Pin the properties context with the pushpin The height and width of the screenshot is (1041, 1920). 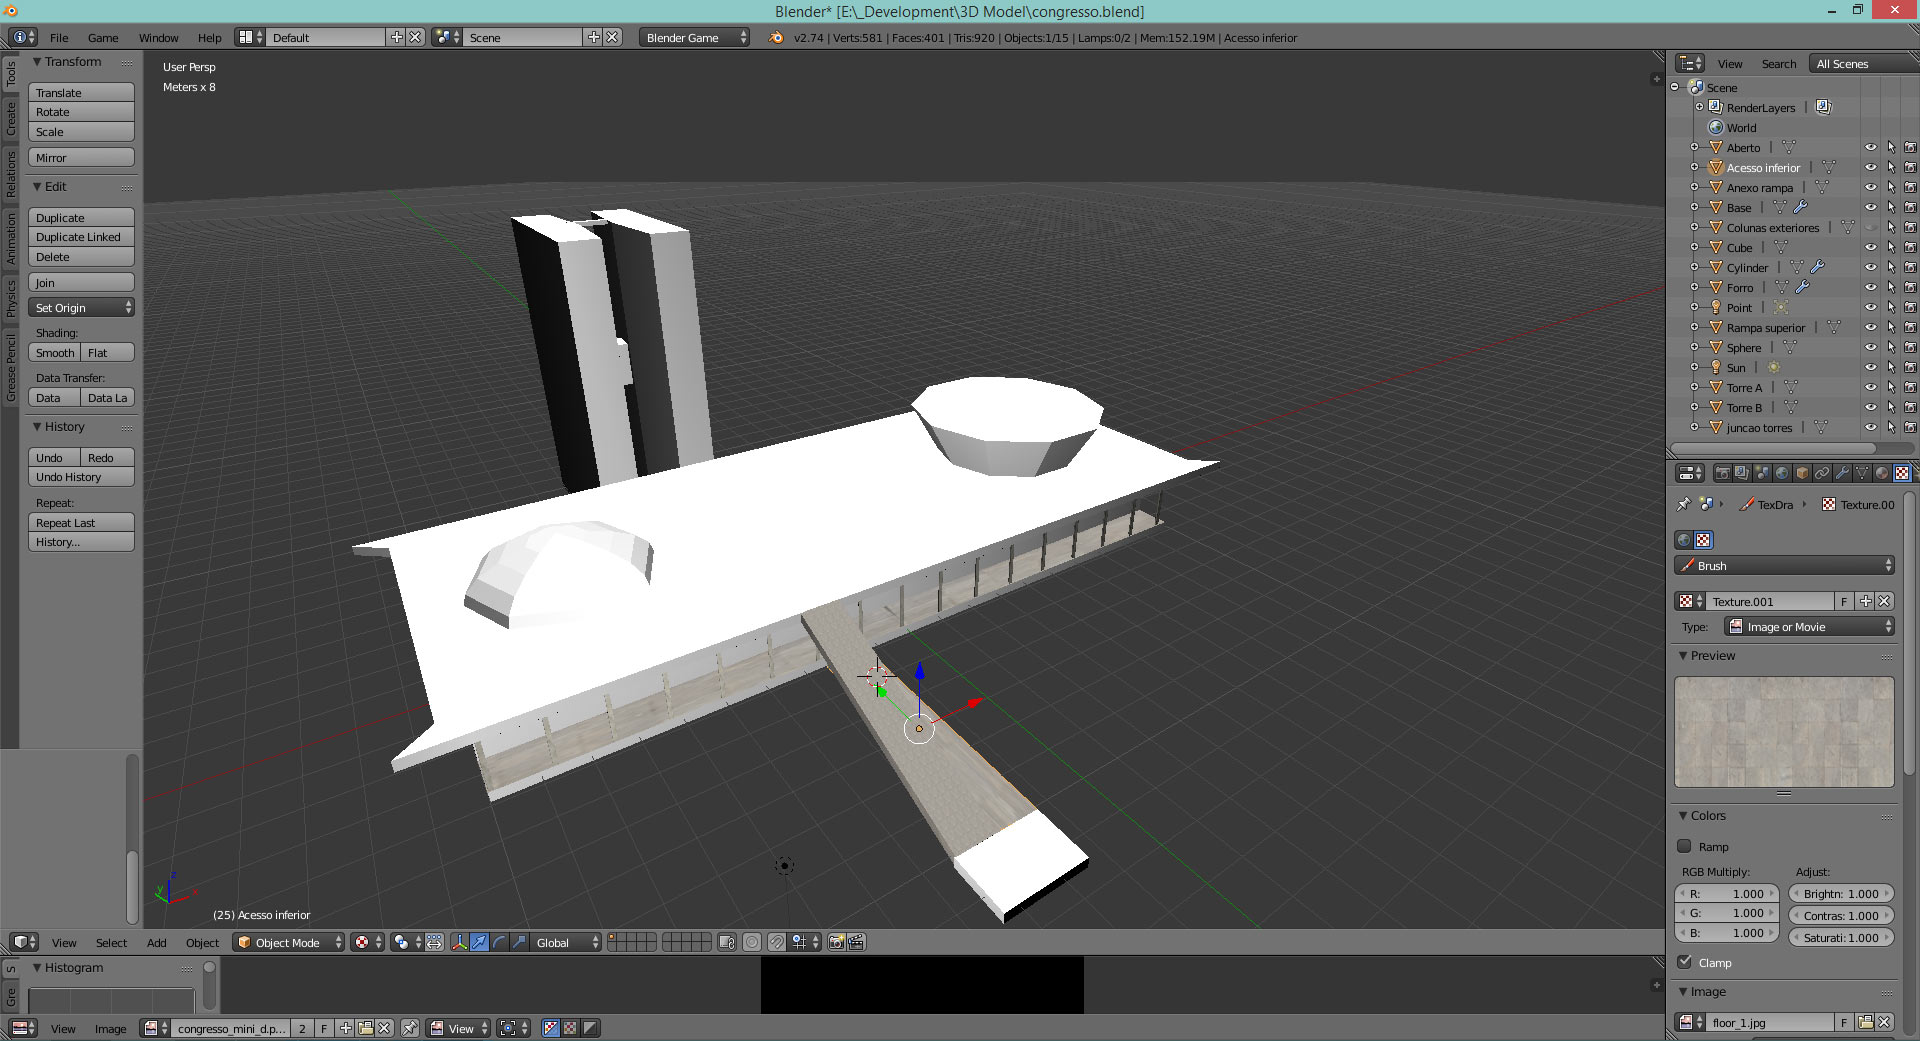(x=1683, y=504)
